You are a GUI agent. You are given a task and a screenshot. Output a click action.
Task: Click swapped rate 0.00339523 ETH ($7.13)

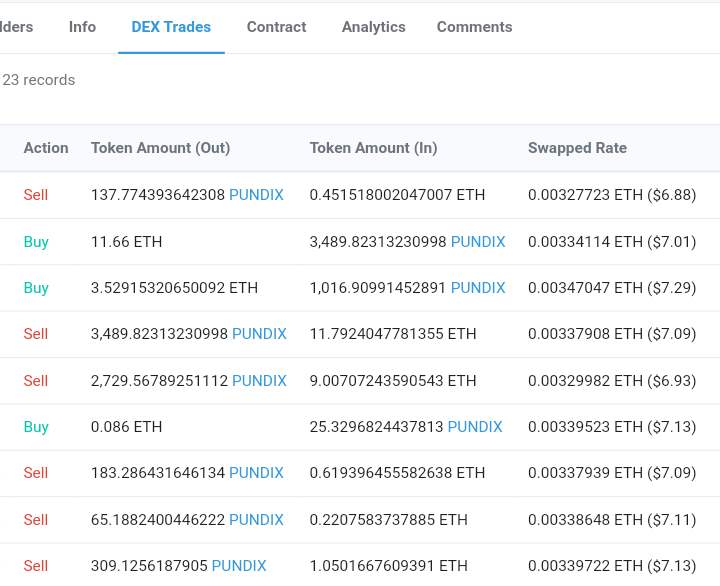pos(612,427)
